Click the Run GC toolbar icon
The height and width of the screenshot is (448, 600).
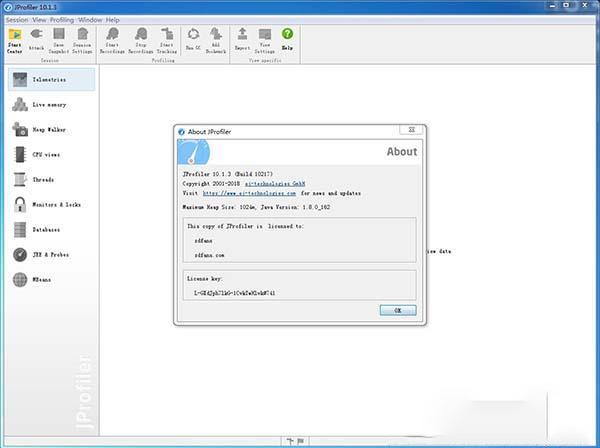[193, 40]
